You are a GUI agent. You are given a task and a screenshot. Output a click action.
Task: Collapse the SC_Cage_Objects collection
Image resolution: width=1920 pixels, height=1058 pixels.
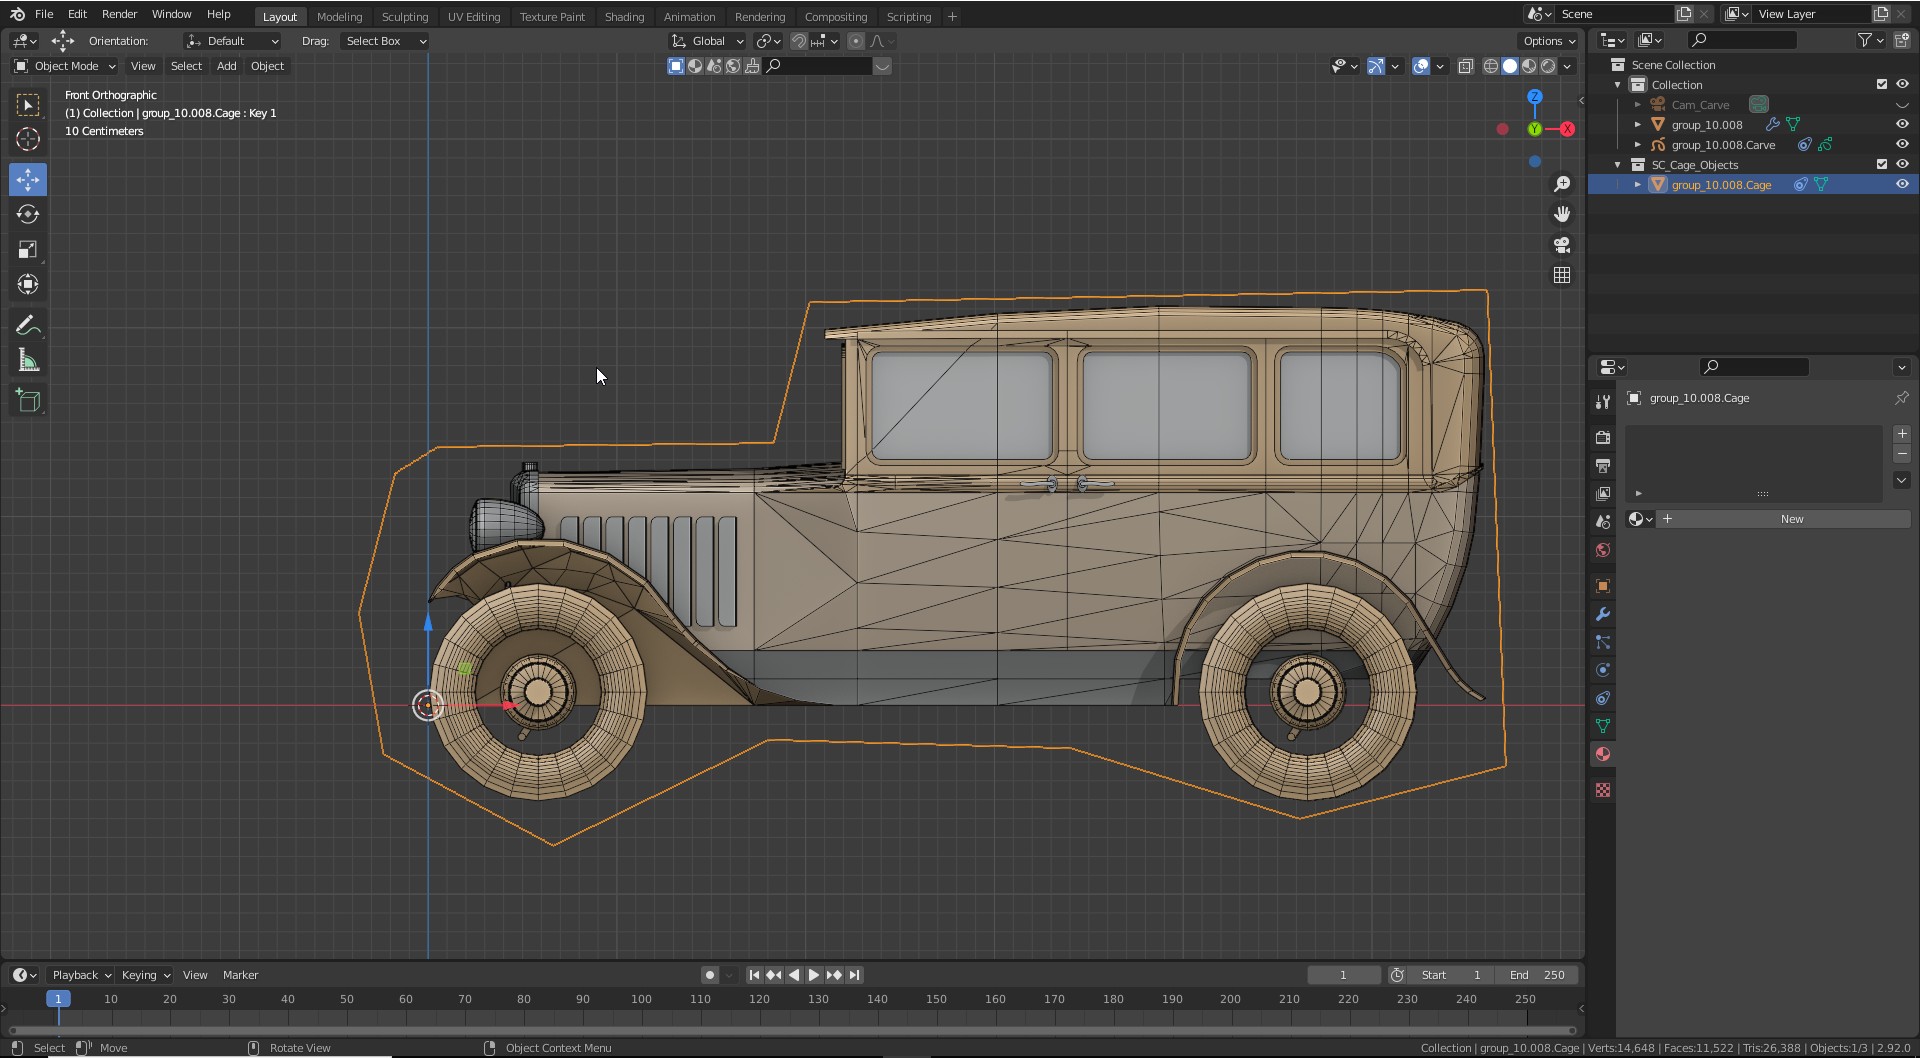pos(1617,164)
